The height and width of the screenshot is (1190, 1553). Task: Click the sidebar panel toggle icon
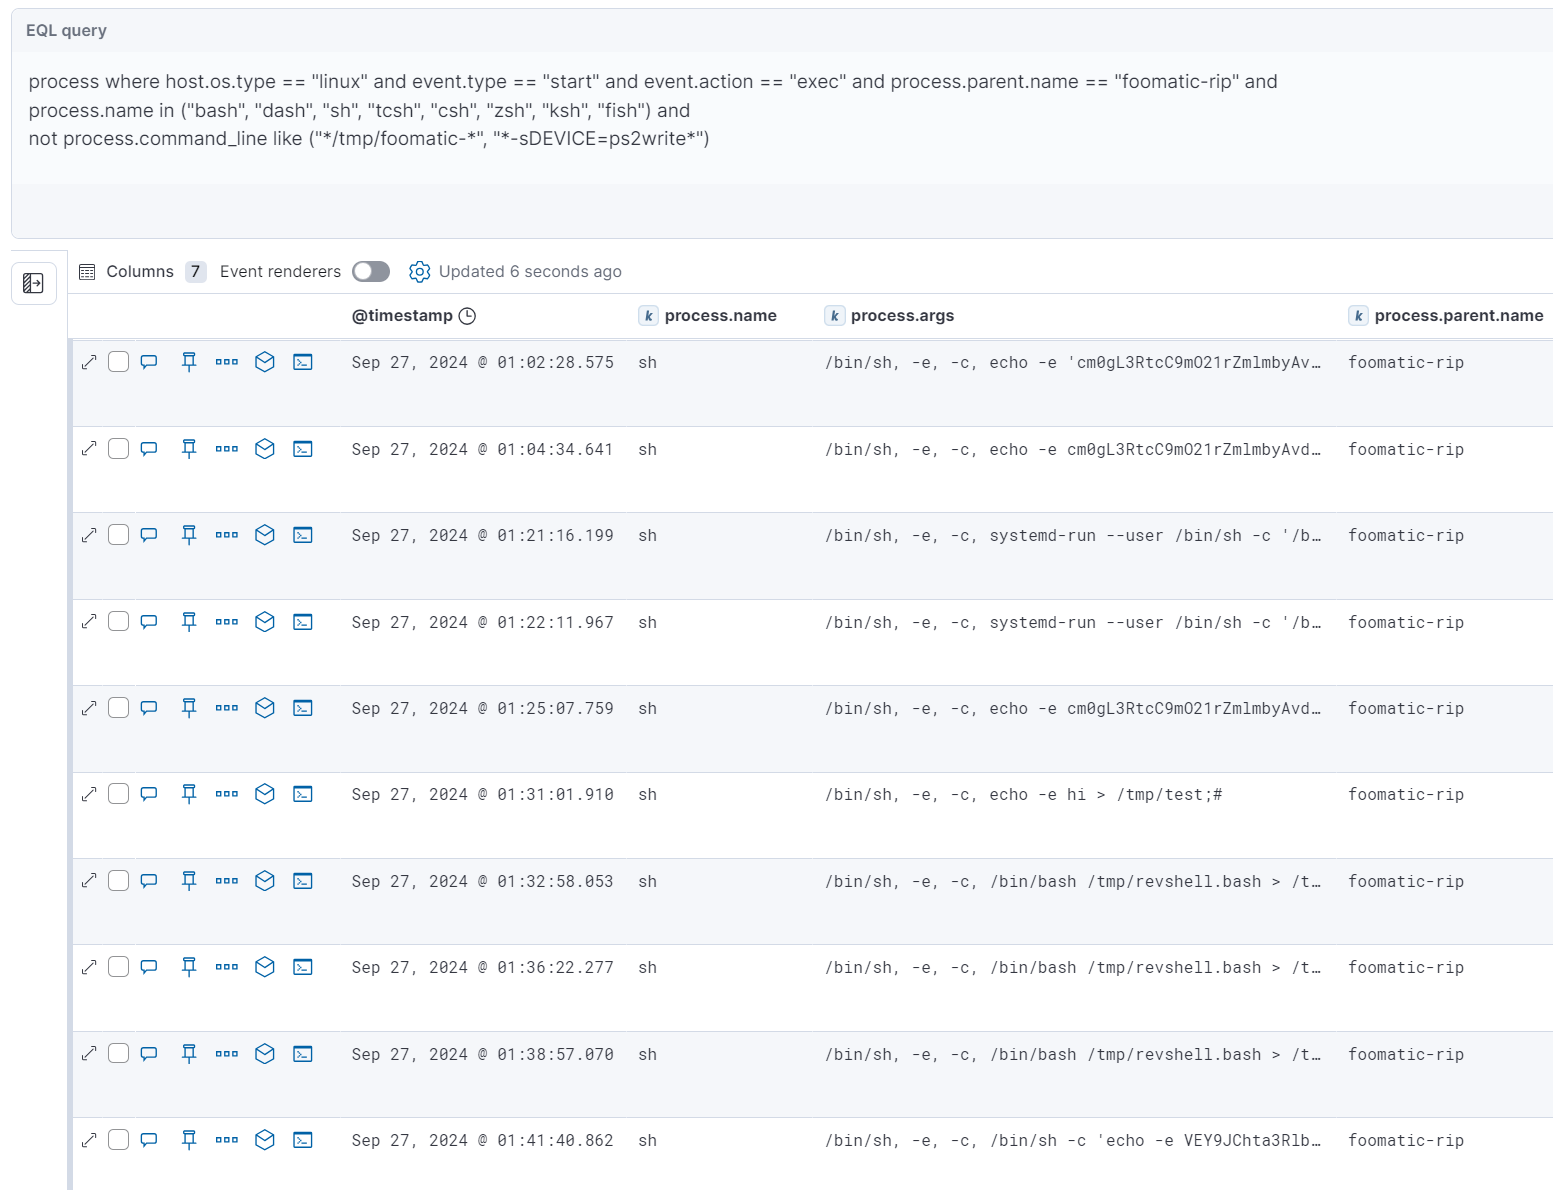coord(33,284)
